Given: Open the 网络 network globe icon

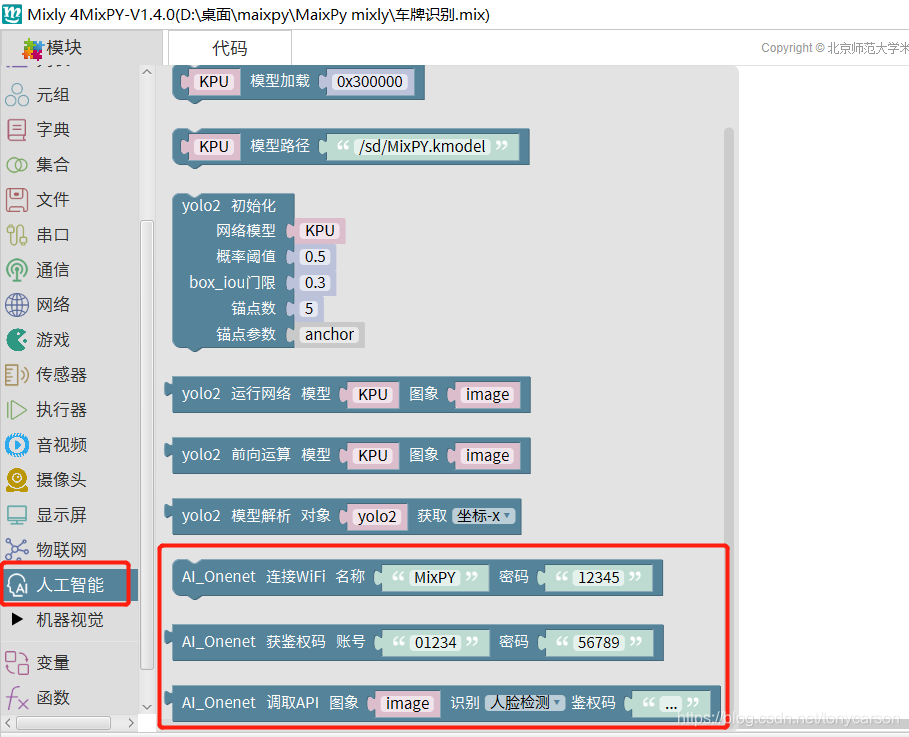Looking at the screenshot, I should (17, 304).
